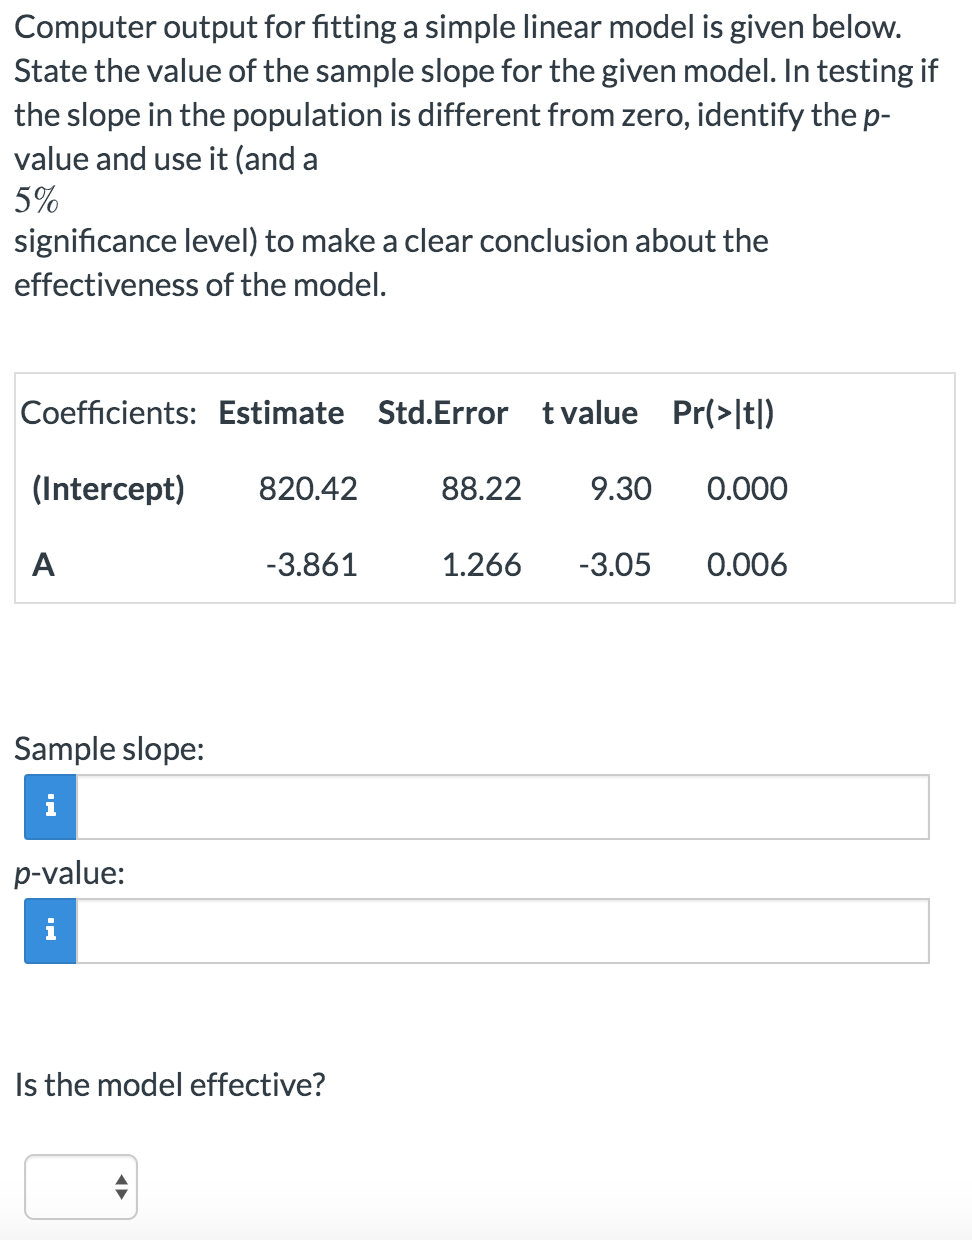Select the Intercept row in the table

pos(400,489)
